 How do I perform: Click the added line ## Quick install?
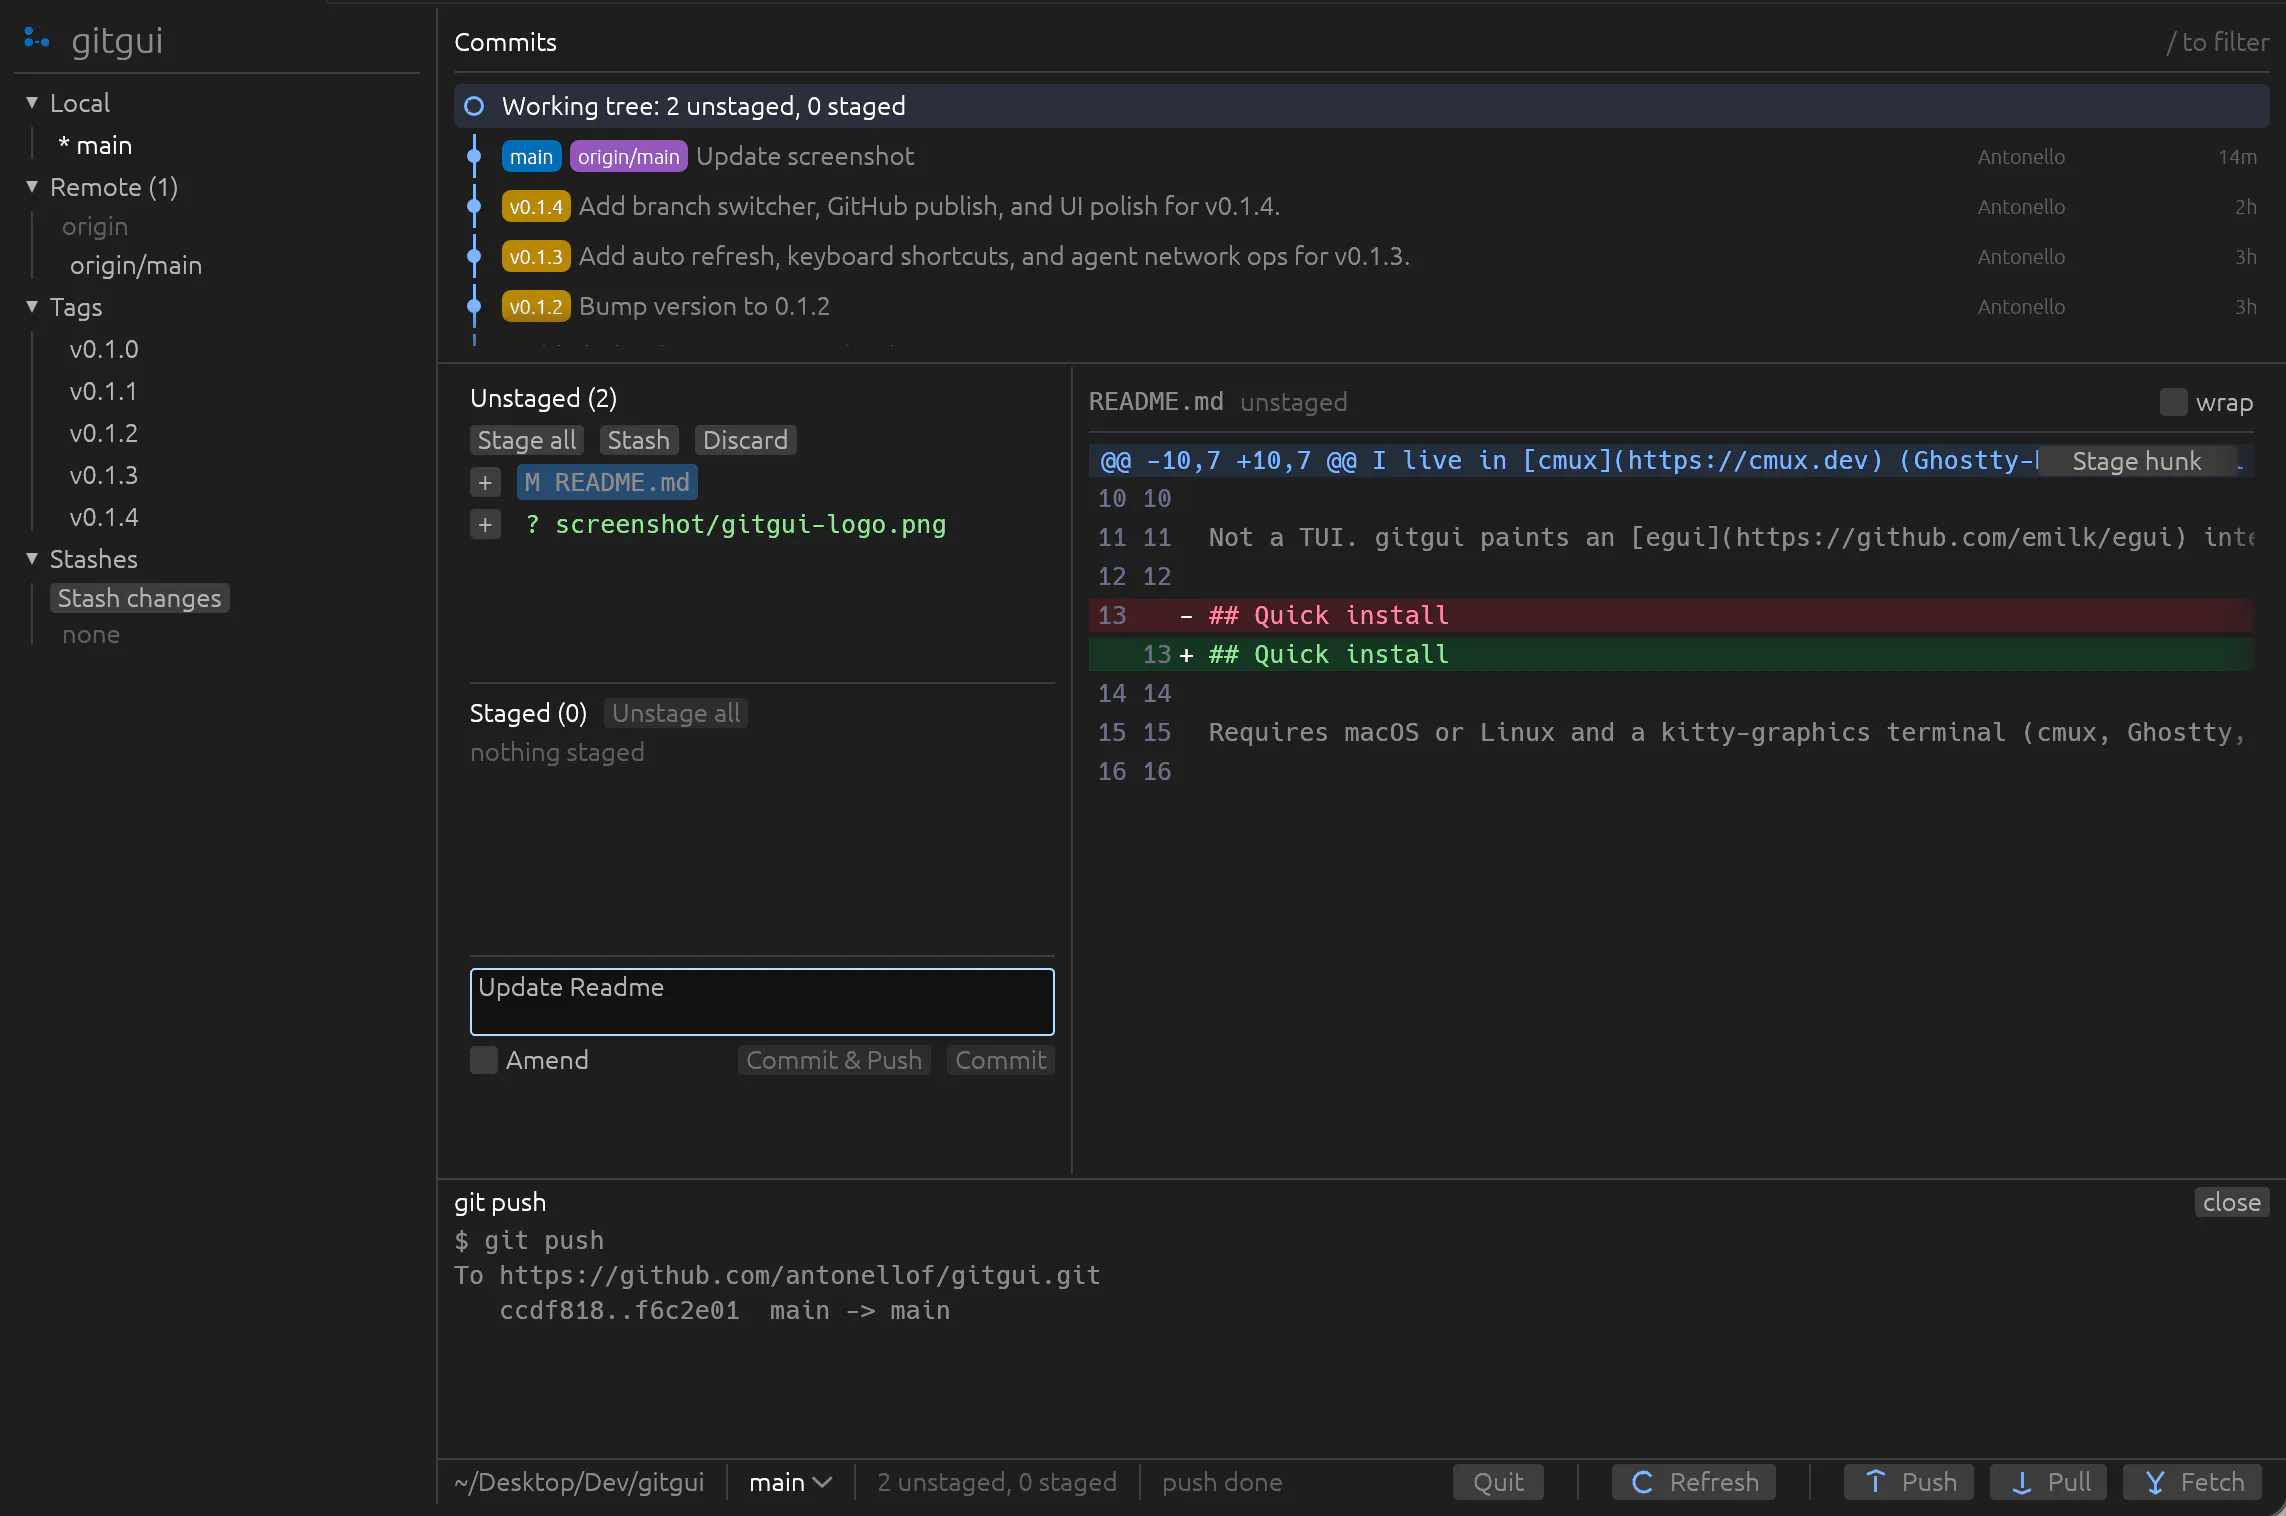pos(1670,654)
